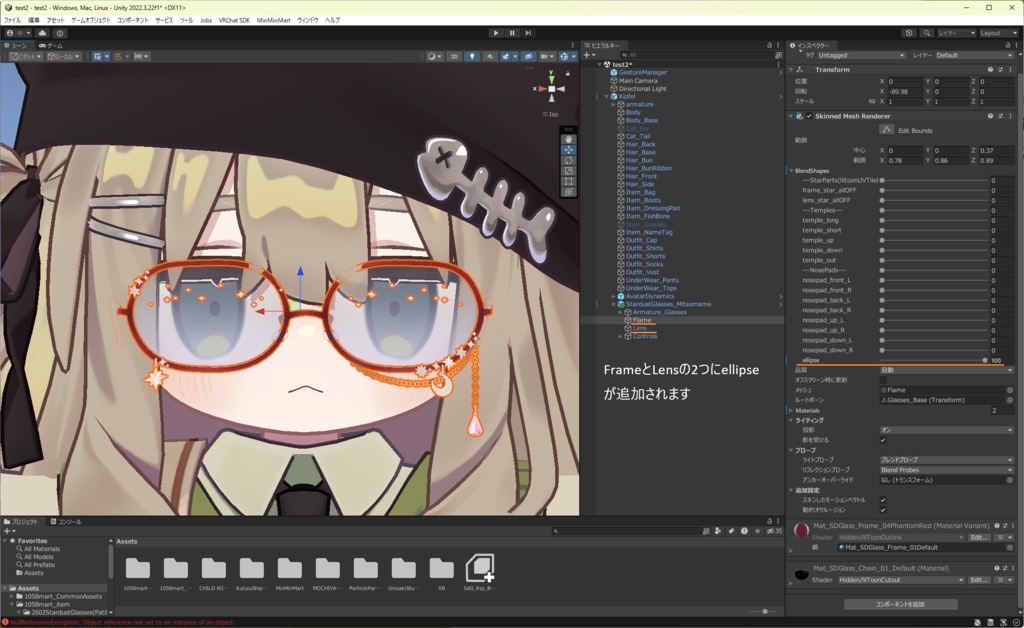Click the Edit Bounds button

pos(886,130)
